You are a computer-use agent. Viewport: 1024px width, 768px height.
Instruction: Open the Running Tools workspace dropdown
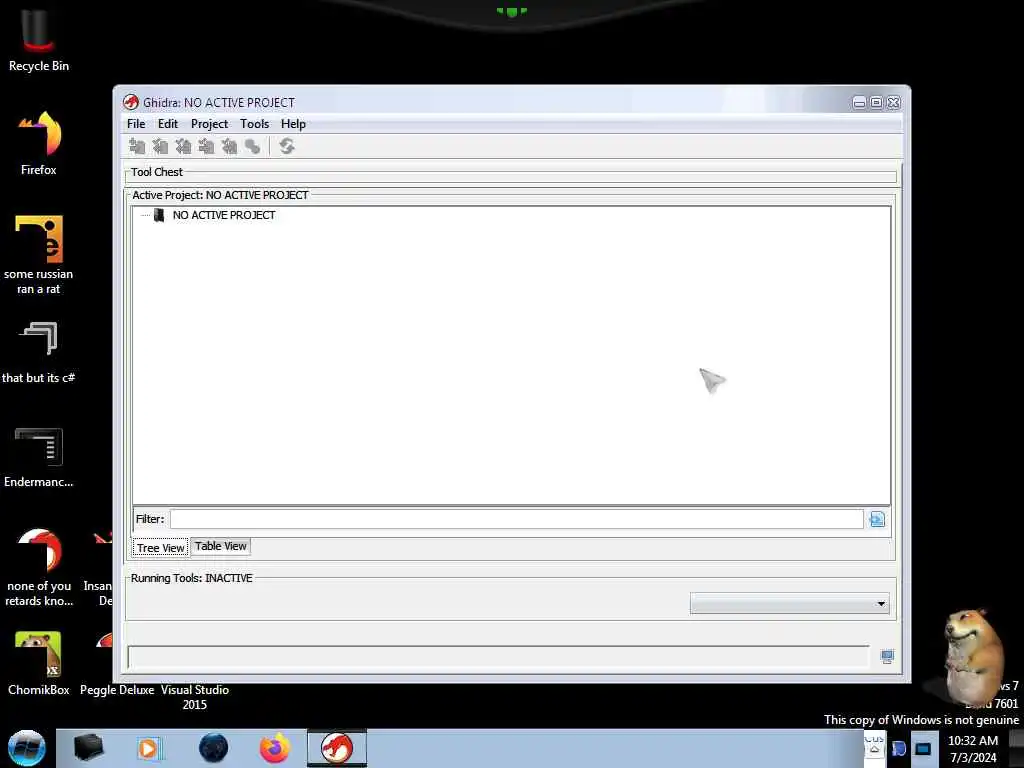[x=790, y=603]
